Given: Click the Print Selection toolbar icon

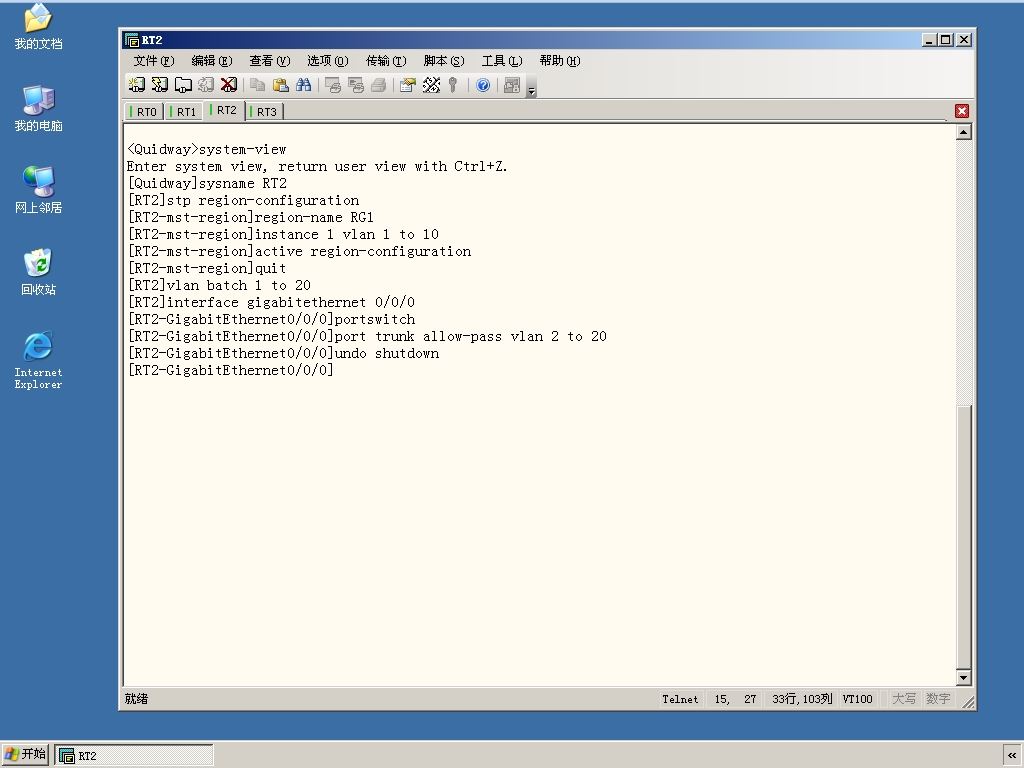Looking at the screenshot, I should (x=356, y=85).
